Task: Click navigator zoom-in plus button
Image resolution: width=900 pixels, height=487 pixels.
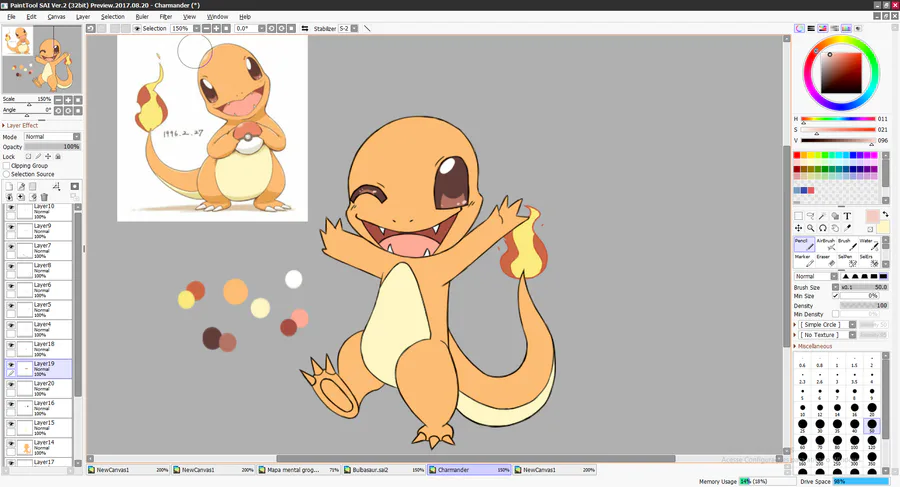Action: (68, 100)
